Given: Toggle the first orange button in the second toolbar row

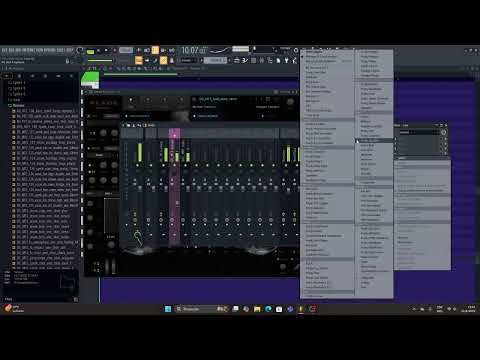Looking at the screenshot, I should [139, 60].
